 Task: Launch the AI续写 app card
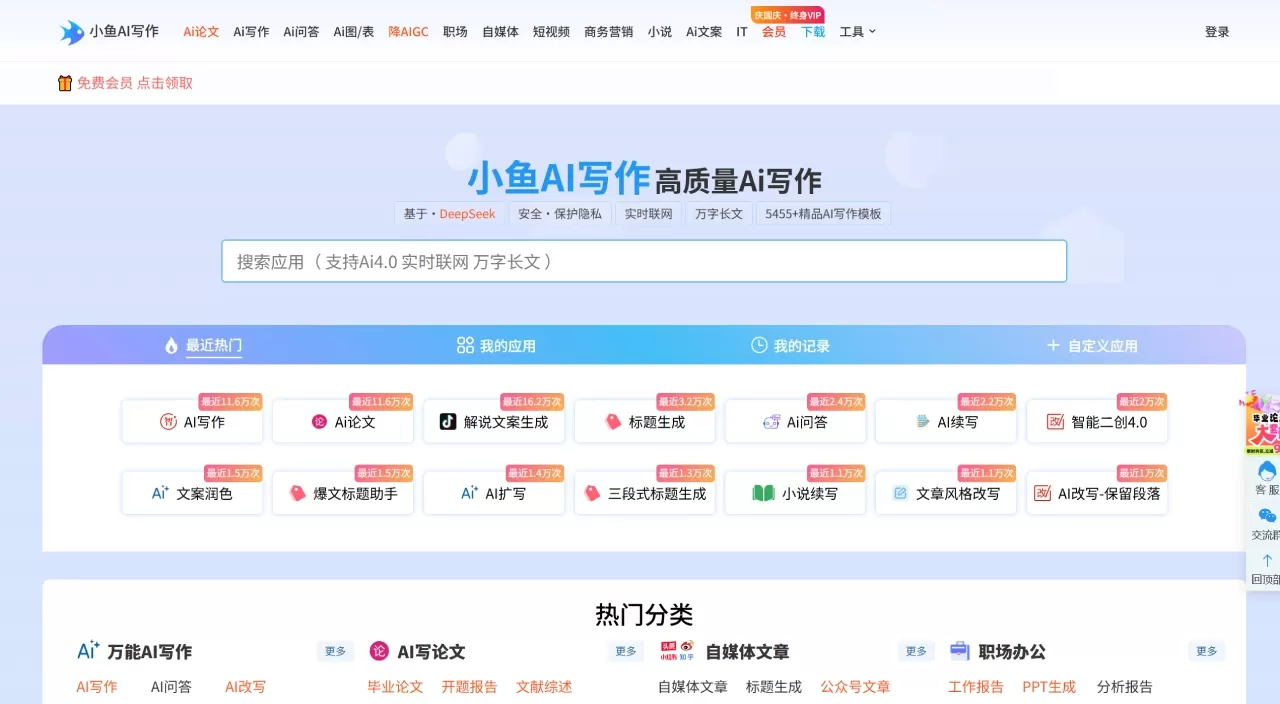946,422
